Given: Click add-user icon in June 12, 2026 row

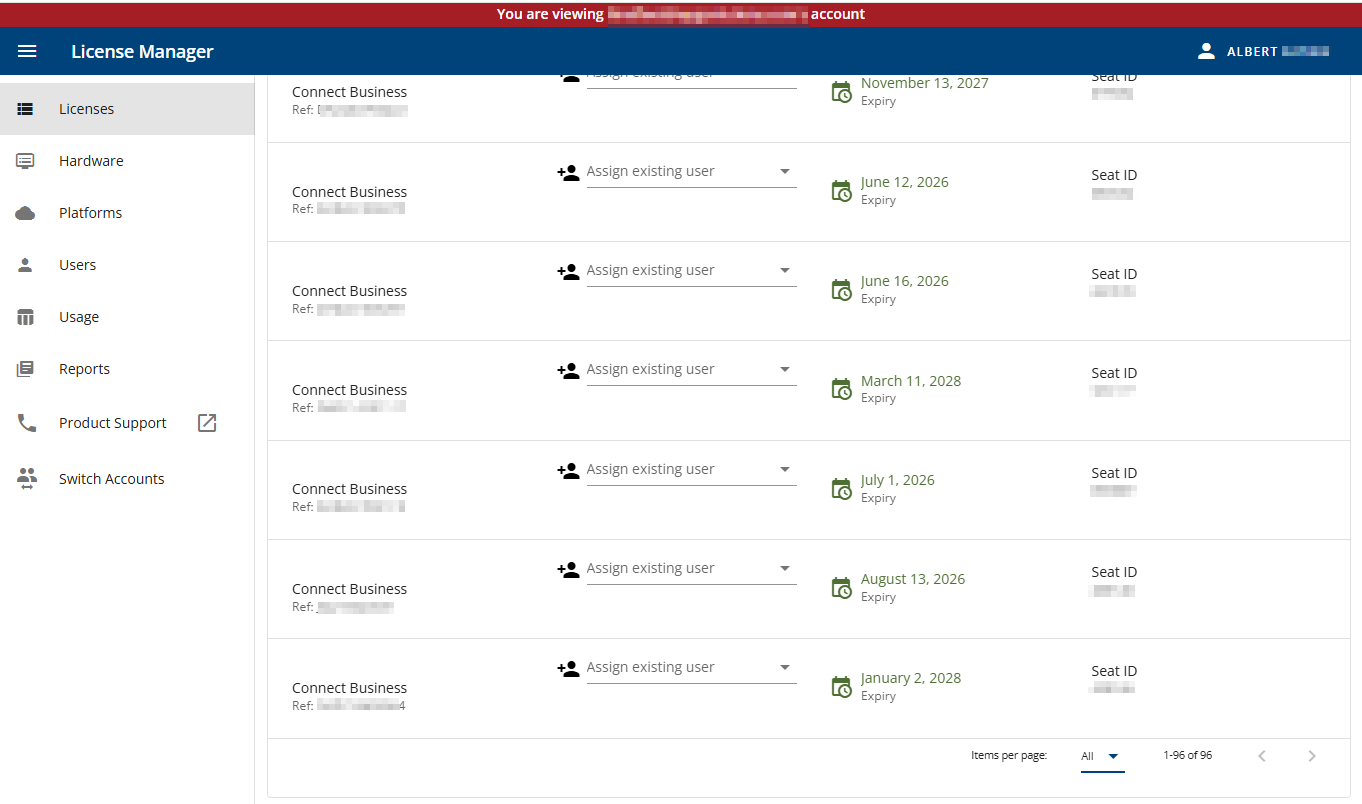Looking at the screenshot, I should (568, 172).
